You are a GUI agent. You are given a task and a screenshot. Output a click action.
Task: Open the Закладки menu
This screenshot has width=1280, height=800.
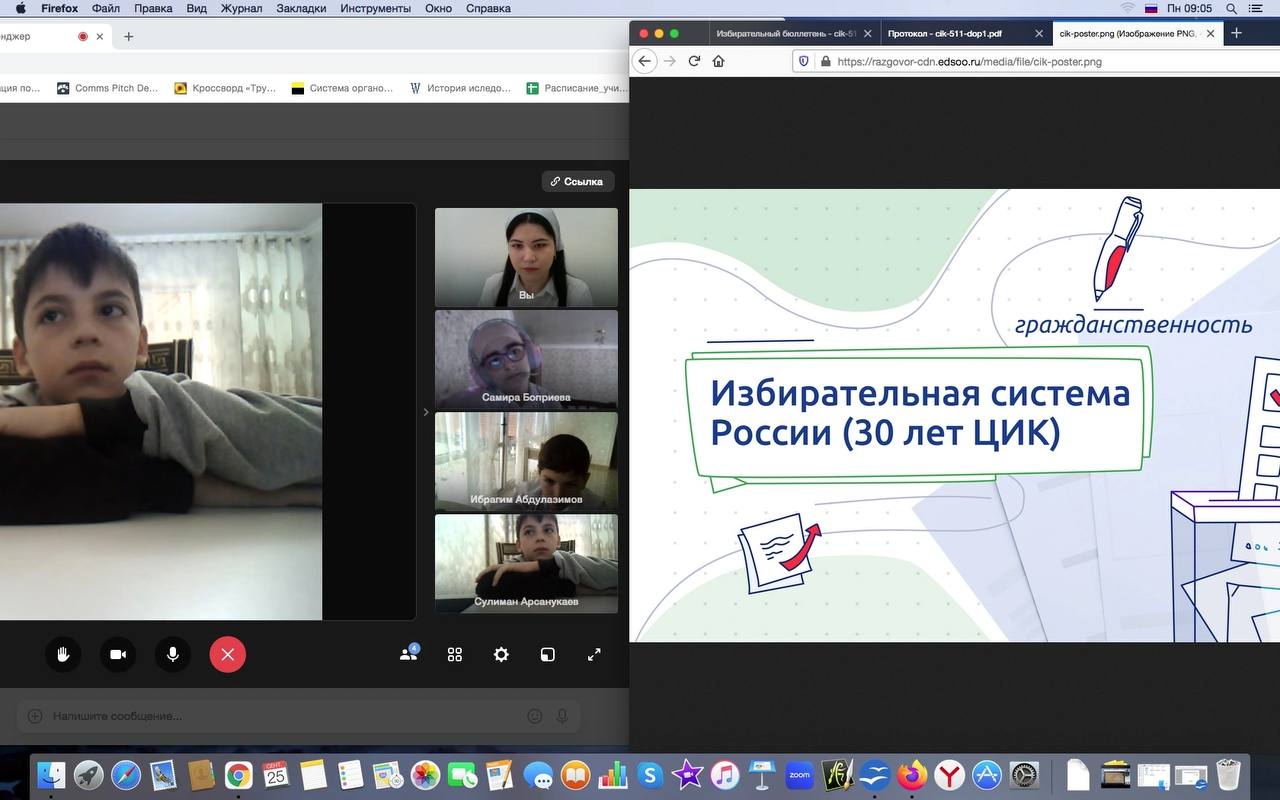pyautogui.click(x=303, y=8)
